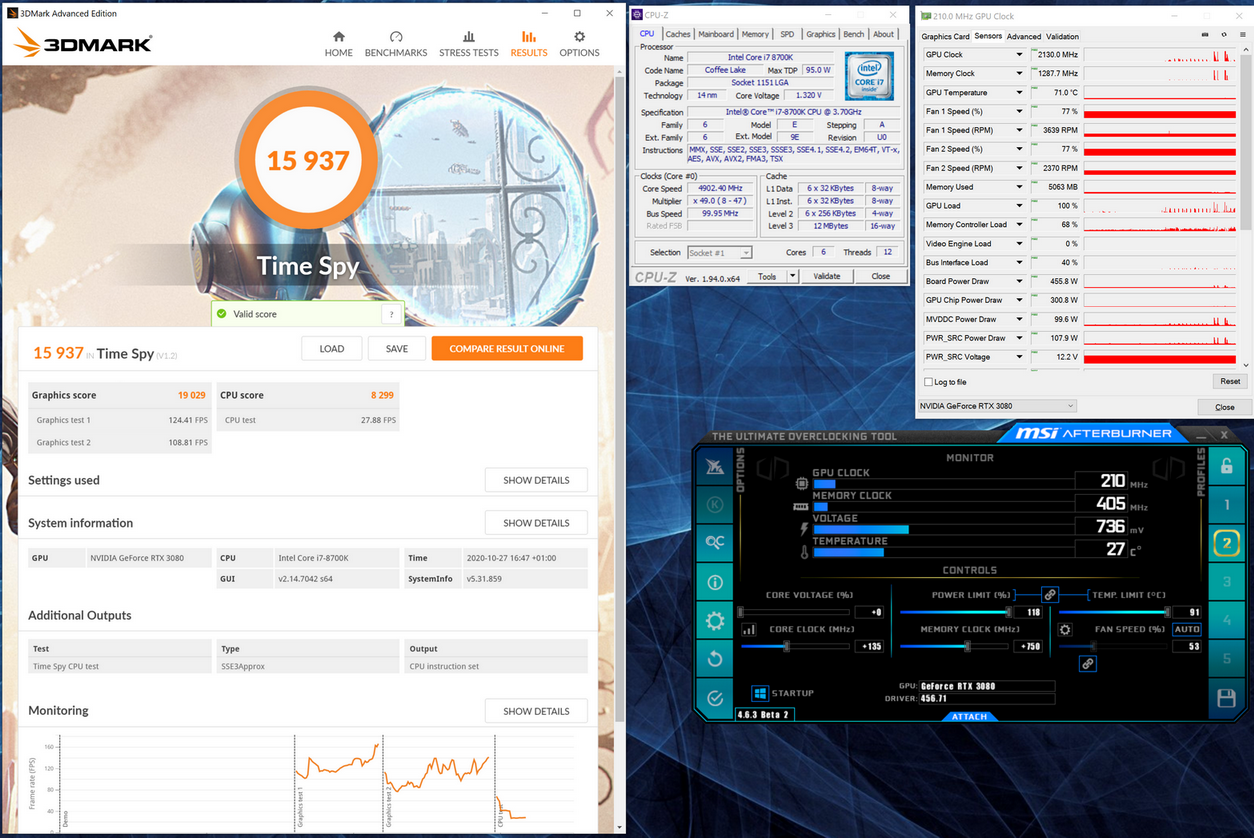The height and width of the screenshot is (838, 1254).
Task: Open the Graphics Card tab in GPU-Z
Action: coord(945,37)
